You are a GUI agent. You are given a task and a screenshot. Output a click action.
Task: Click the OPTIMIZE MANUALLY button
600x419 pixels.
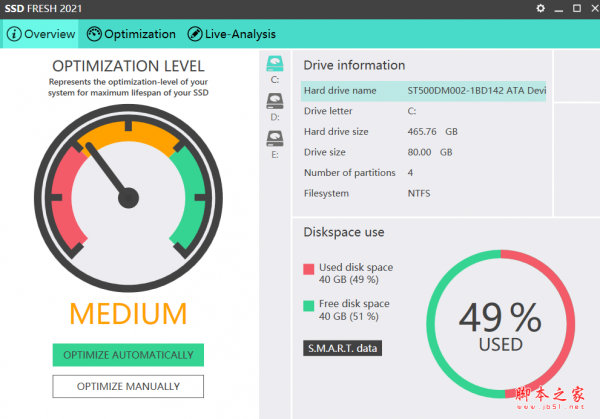click(128, 386)
